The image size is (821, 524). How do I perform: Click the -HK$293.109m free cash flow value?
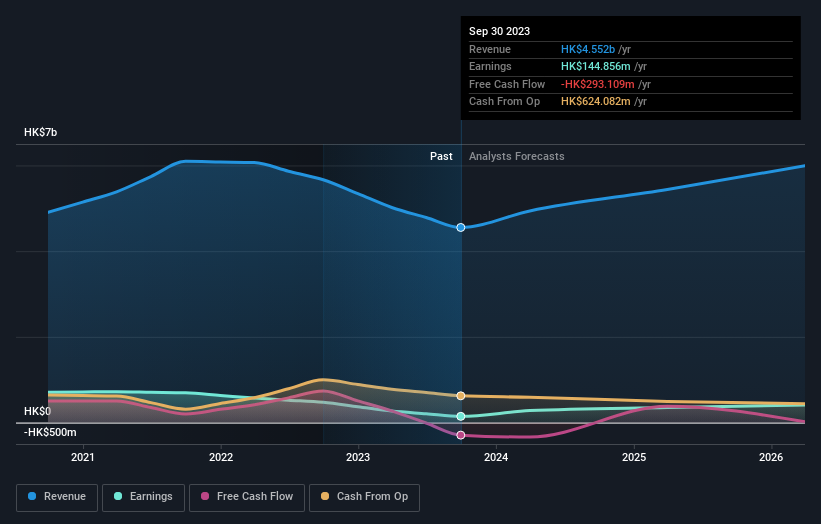[598, 84]
